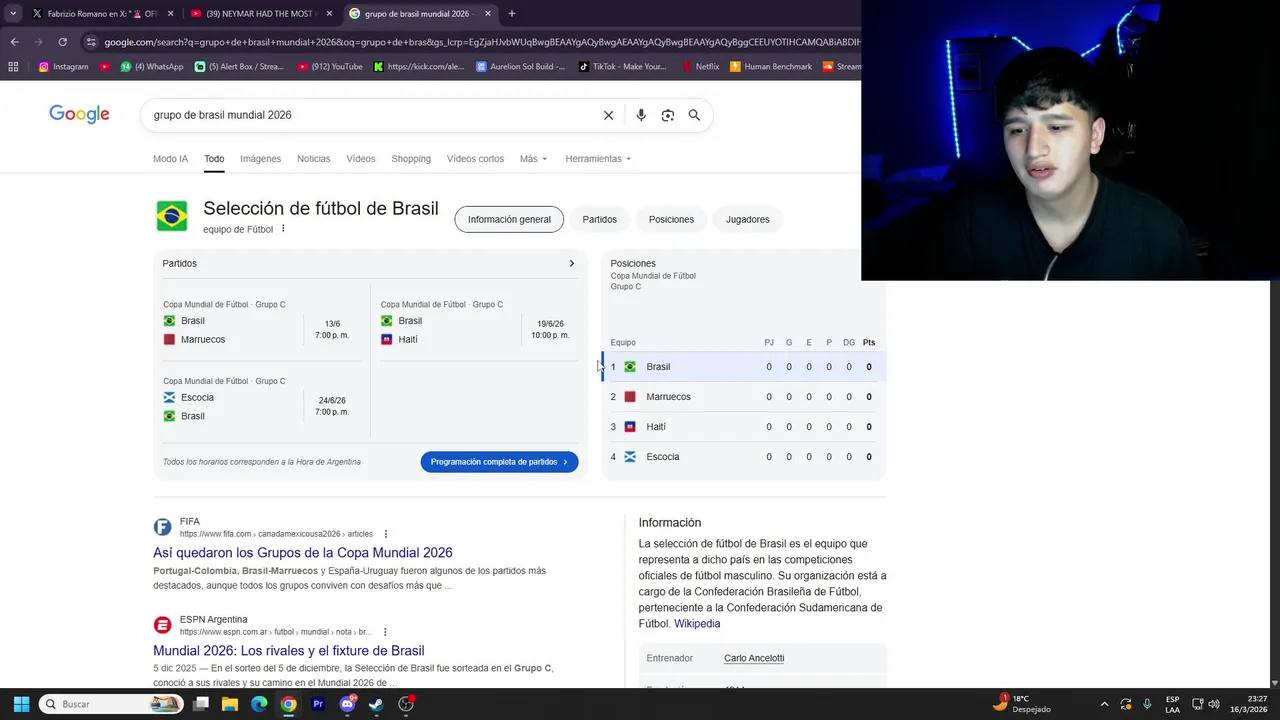
Task: Click the browser address bar URL
Action: tap(480, 42)
